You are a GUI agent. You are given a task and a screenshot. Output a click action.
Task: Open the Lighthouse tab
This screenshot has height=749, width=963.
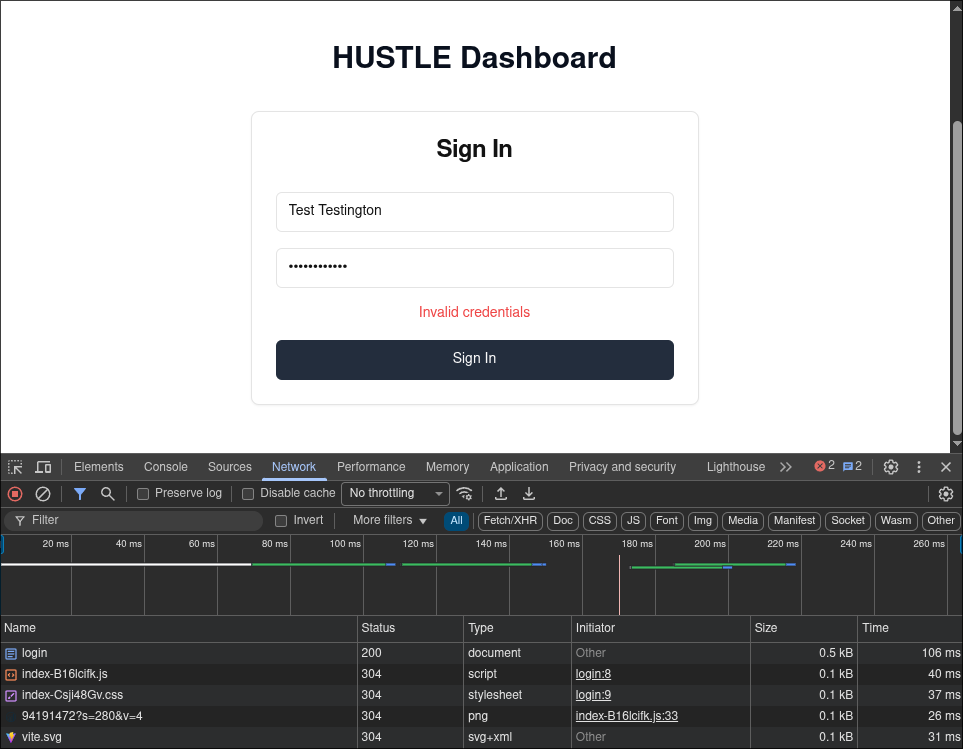(736, 467)
